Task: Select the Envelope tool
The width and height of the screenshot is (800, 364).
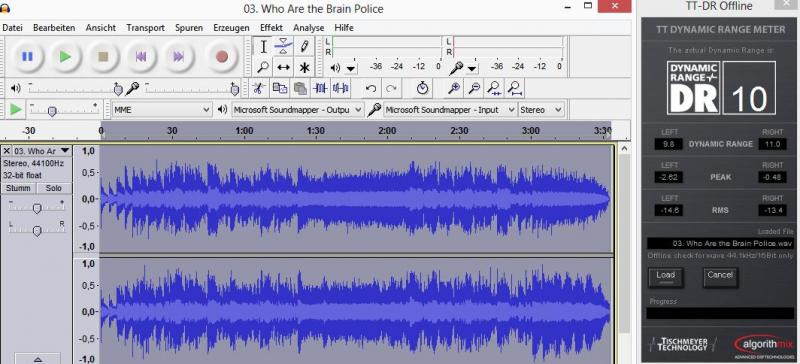Action: click(x=283, y=47)
